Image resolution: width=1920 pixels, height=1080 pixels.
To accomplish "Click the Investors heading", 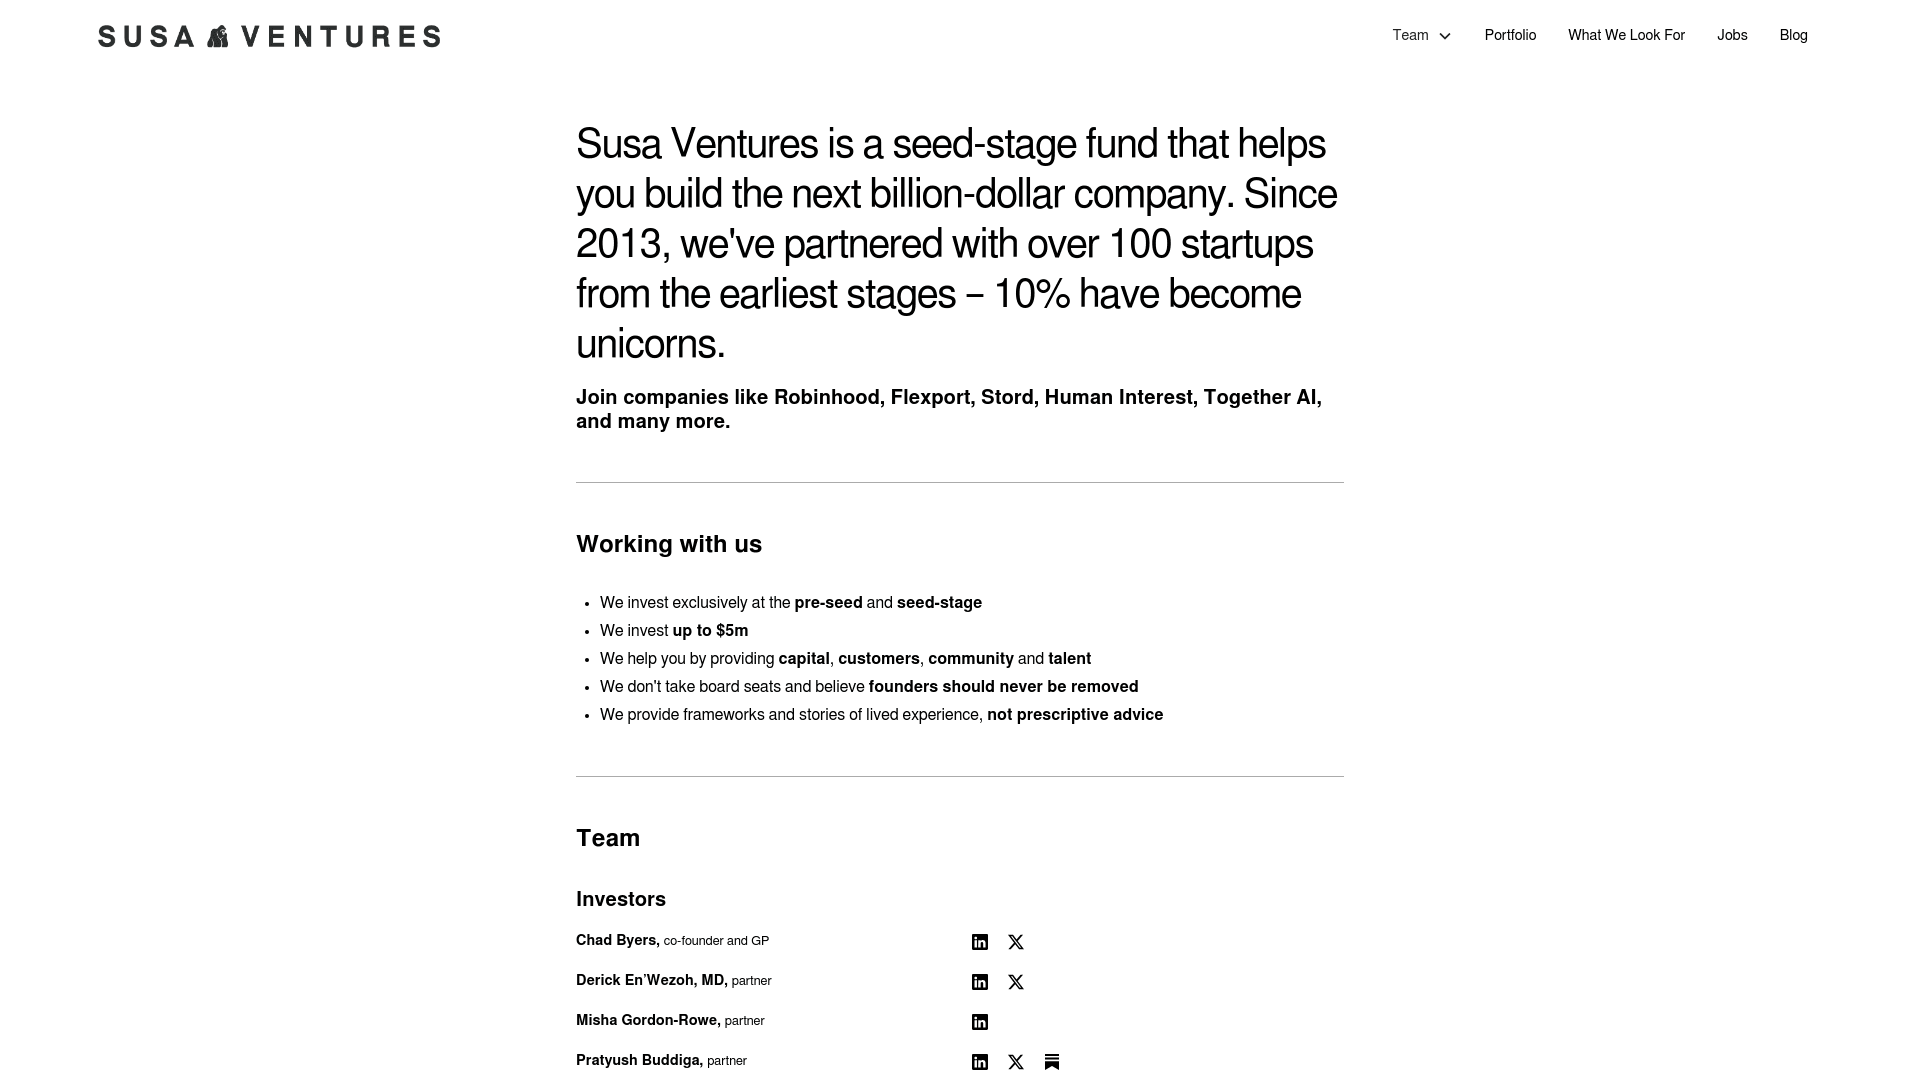I will (621, 899).
